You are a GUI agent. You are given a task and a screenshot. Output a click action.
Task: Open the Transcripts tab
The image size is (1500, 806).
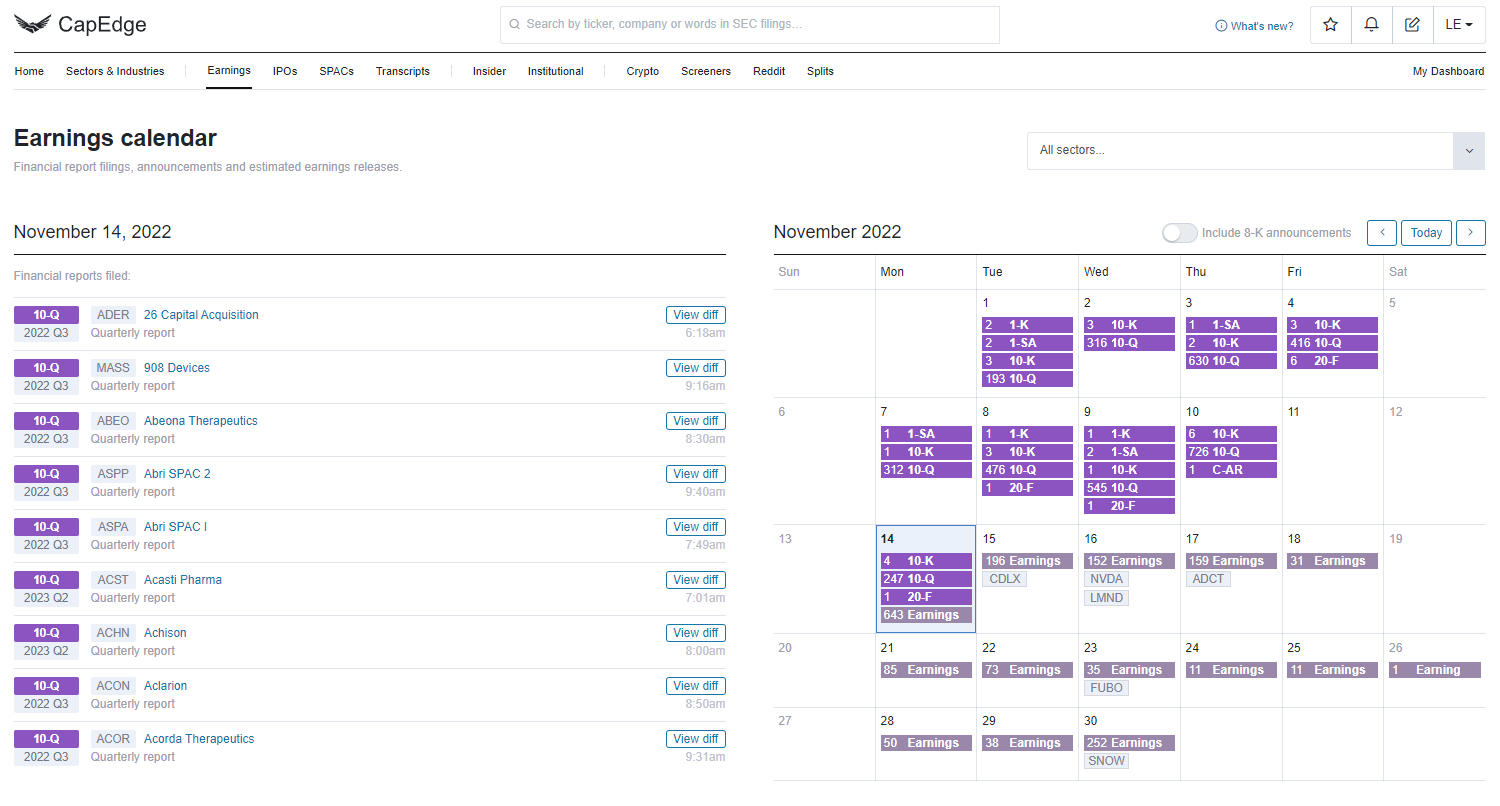(403, 71)
